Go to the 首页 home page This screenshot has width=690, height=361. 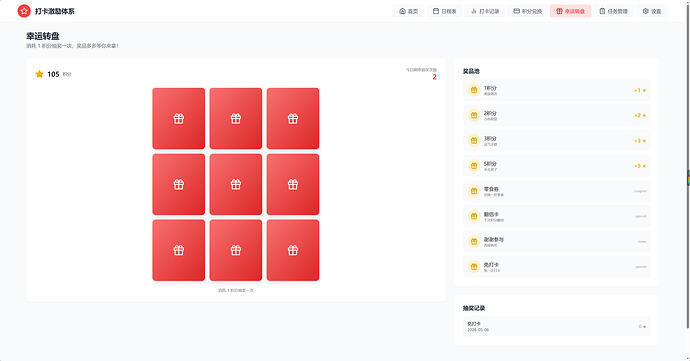coord(408,11)
